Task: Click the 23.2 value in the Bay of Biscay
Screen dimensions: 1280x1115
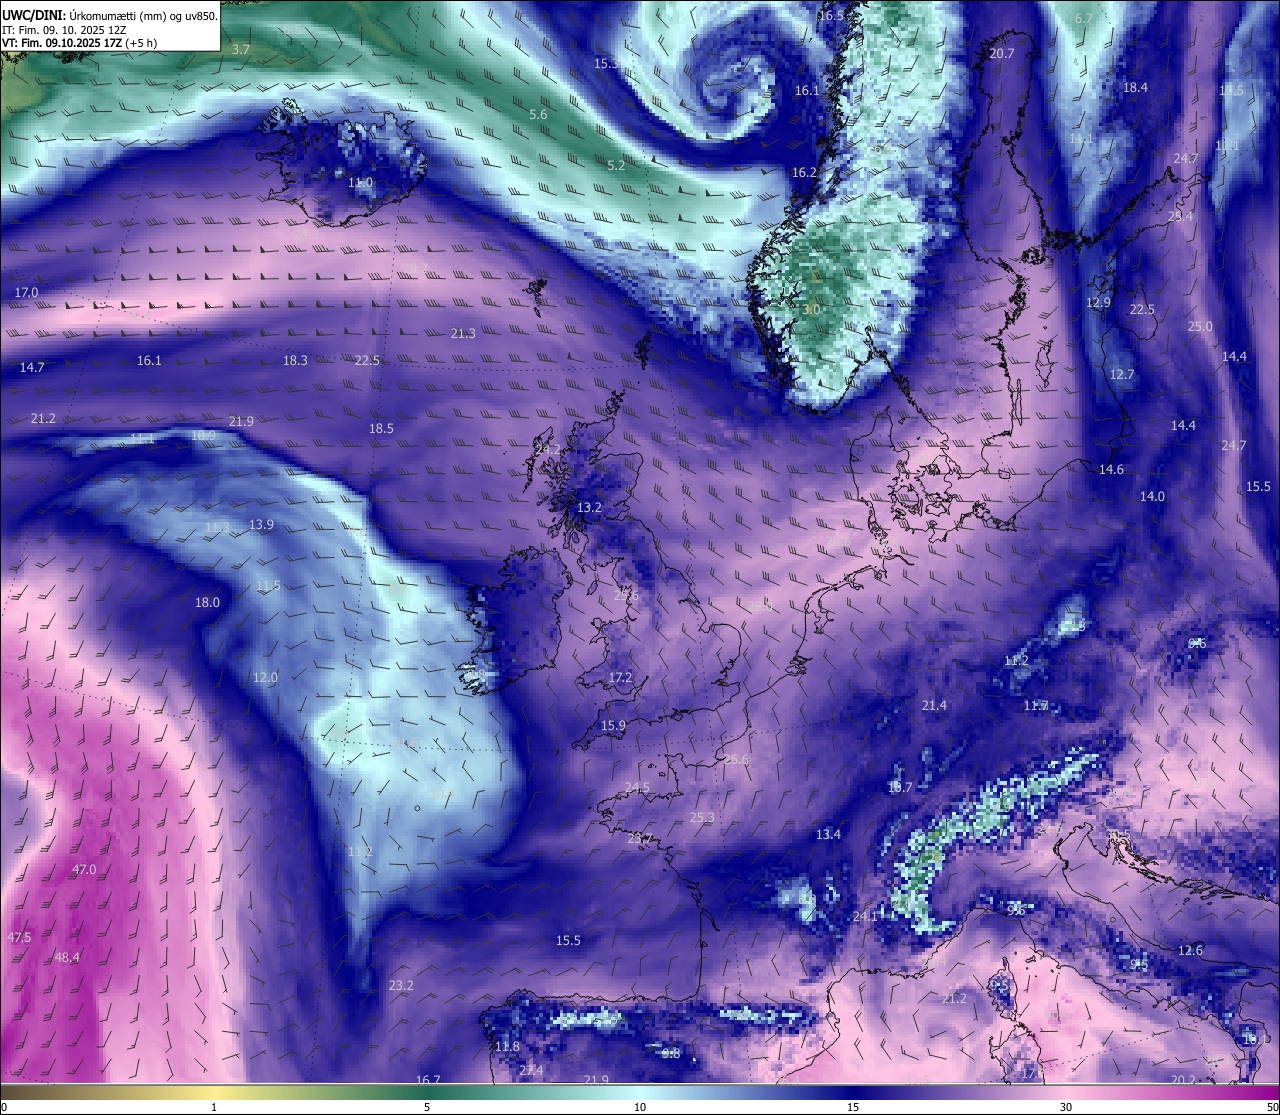Action: (401, 985)
